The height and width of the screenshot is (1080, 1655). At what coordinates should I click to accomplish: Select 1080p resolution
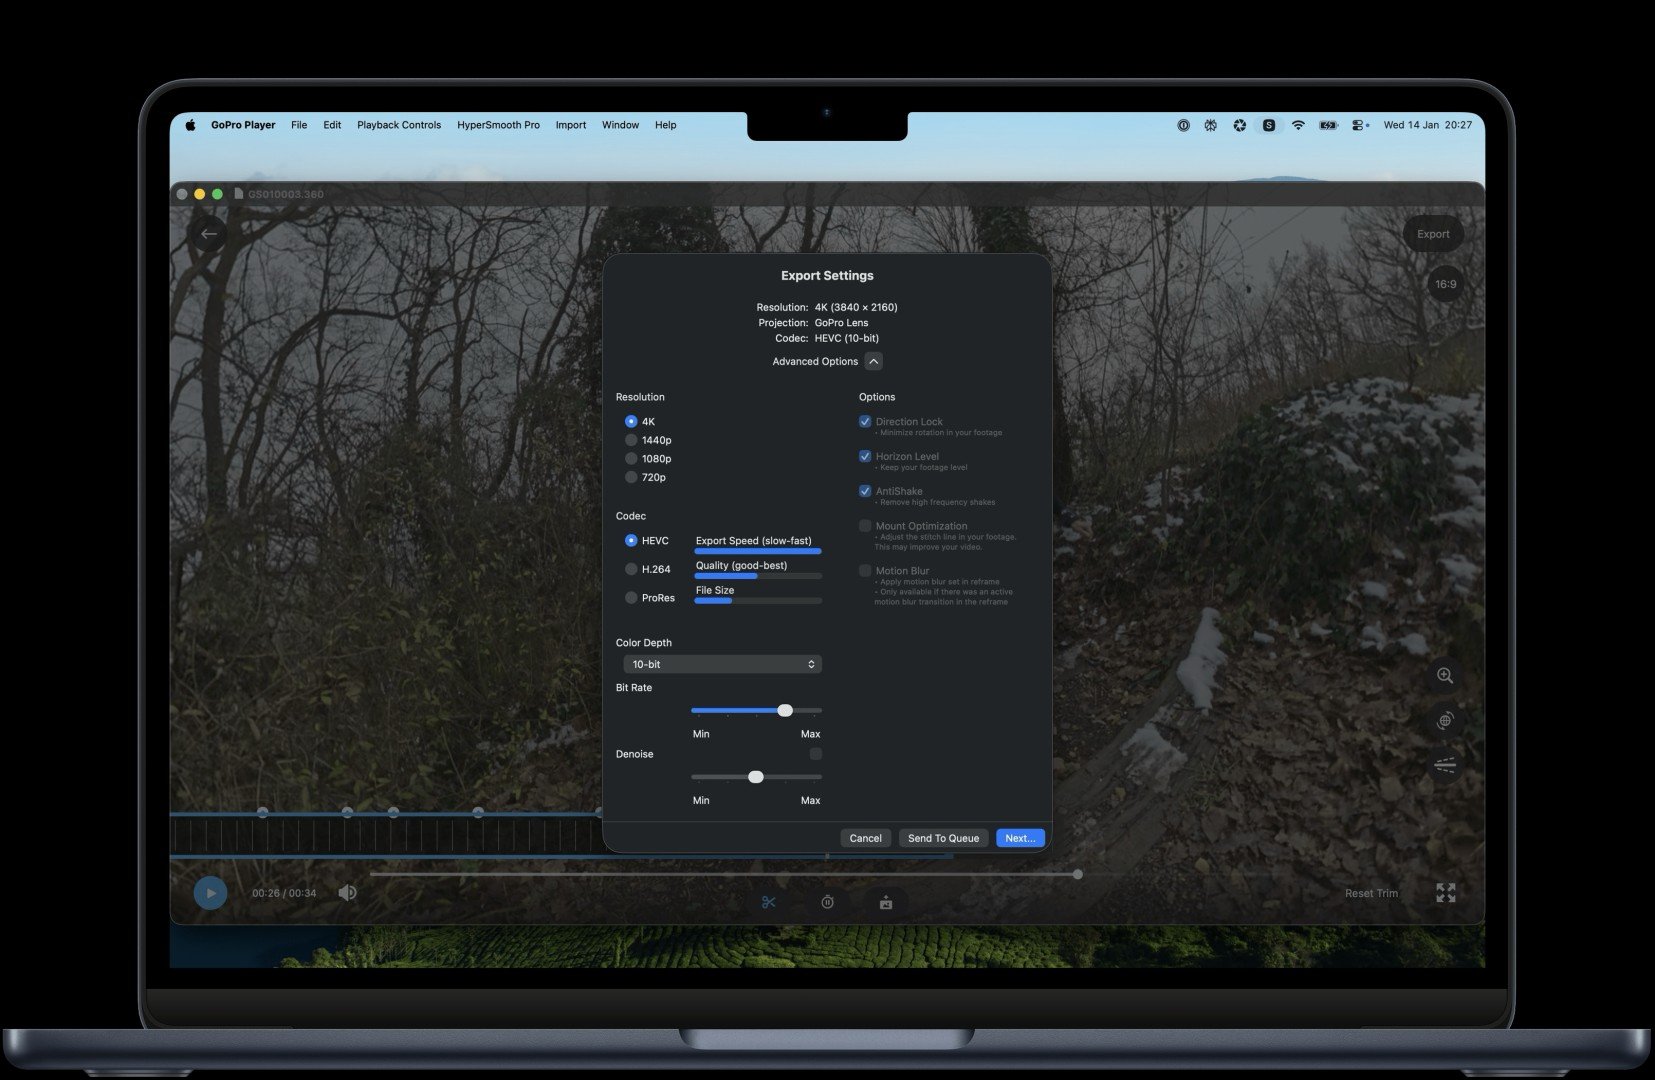[631, 459]
